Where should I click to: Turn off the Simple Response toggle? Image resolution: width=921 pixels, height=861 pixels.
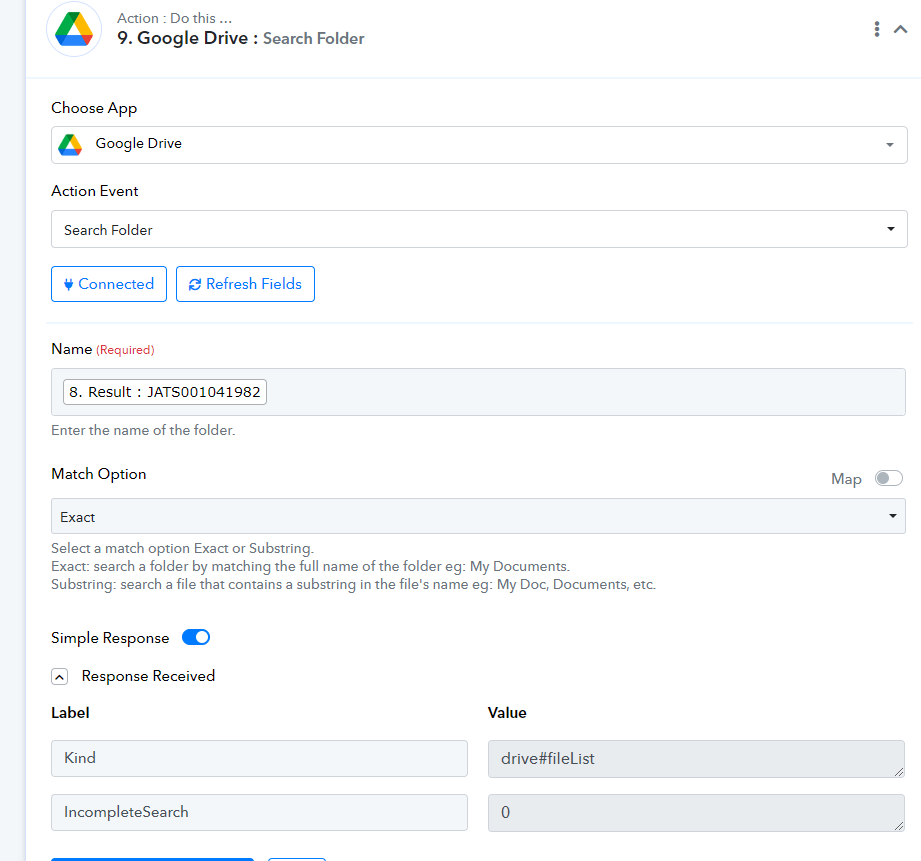tap(196, 637)
